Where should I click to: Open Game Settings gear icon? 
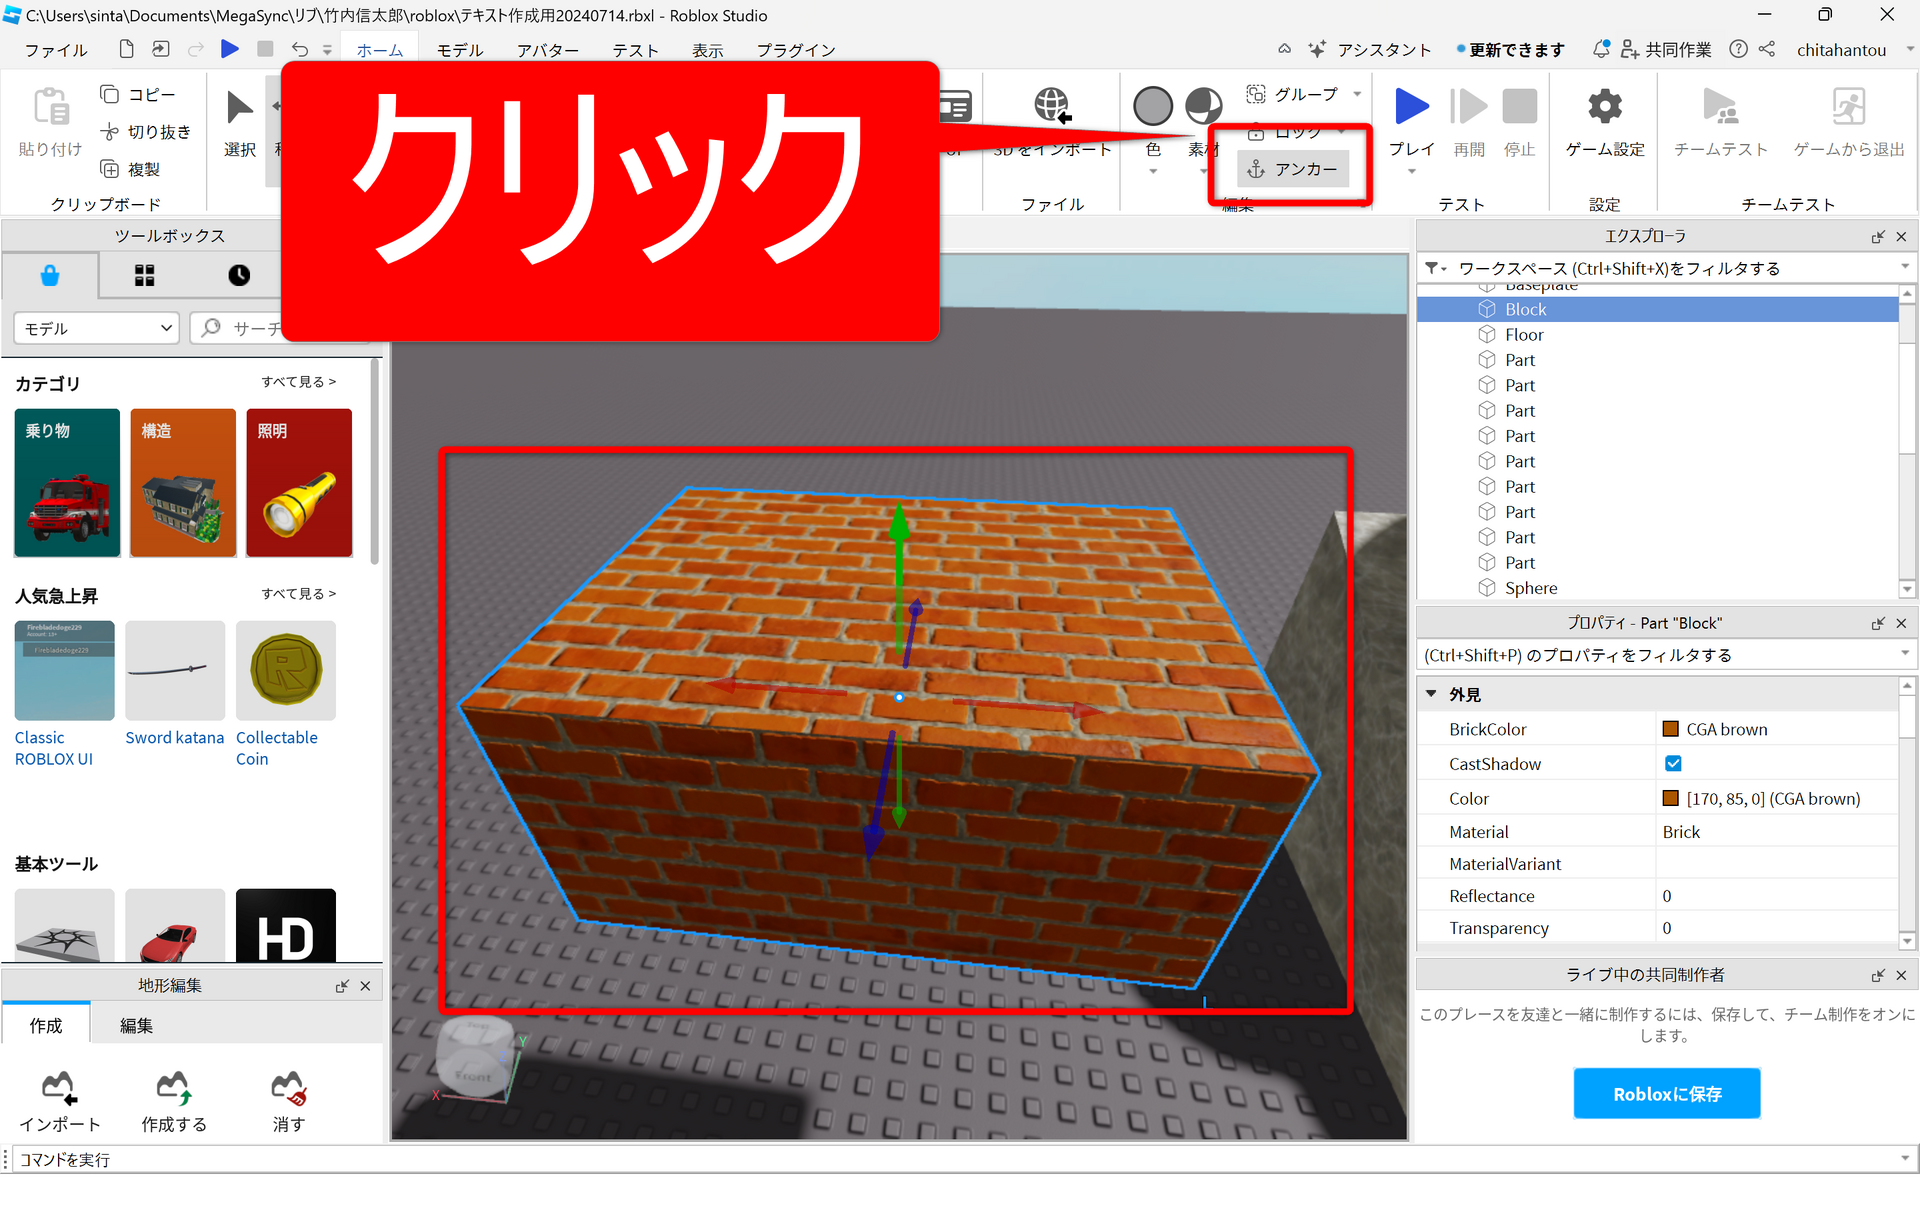point(1604,106)
